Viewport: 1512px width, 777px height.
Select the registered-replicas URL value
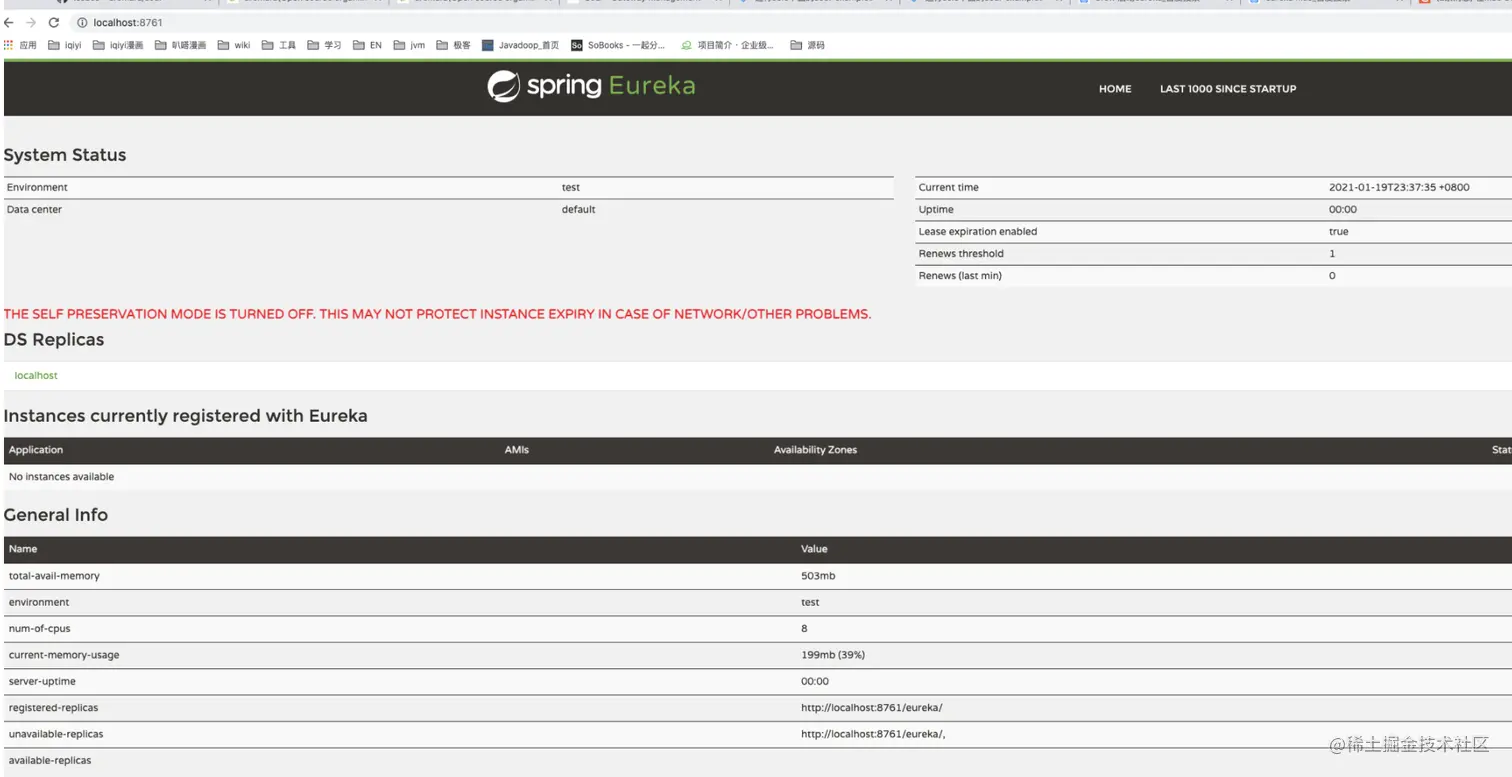(872, 708)
